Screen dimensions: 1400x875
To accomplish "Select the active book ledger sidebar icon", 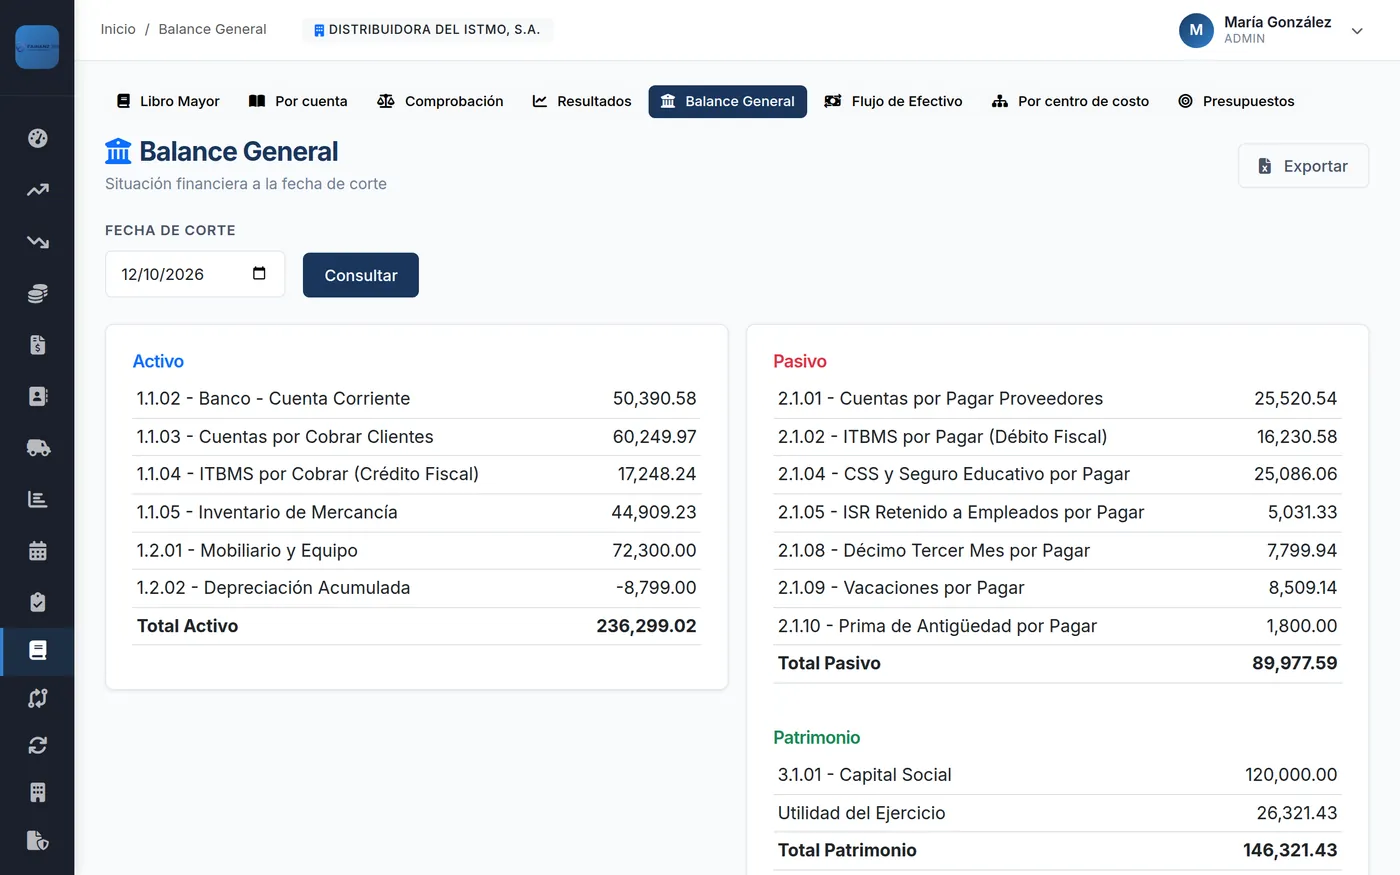I will 37,651.
